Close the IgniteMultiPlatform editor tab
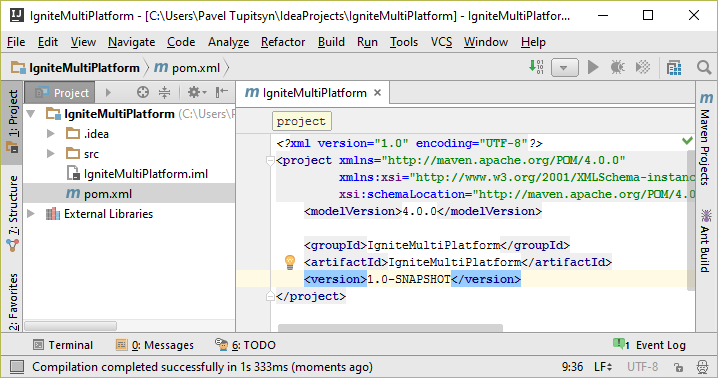Image resolution: width=718 pixels, height=378 pixels. pos(377,93)
